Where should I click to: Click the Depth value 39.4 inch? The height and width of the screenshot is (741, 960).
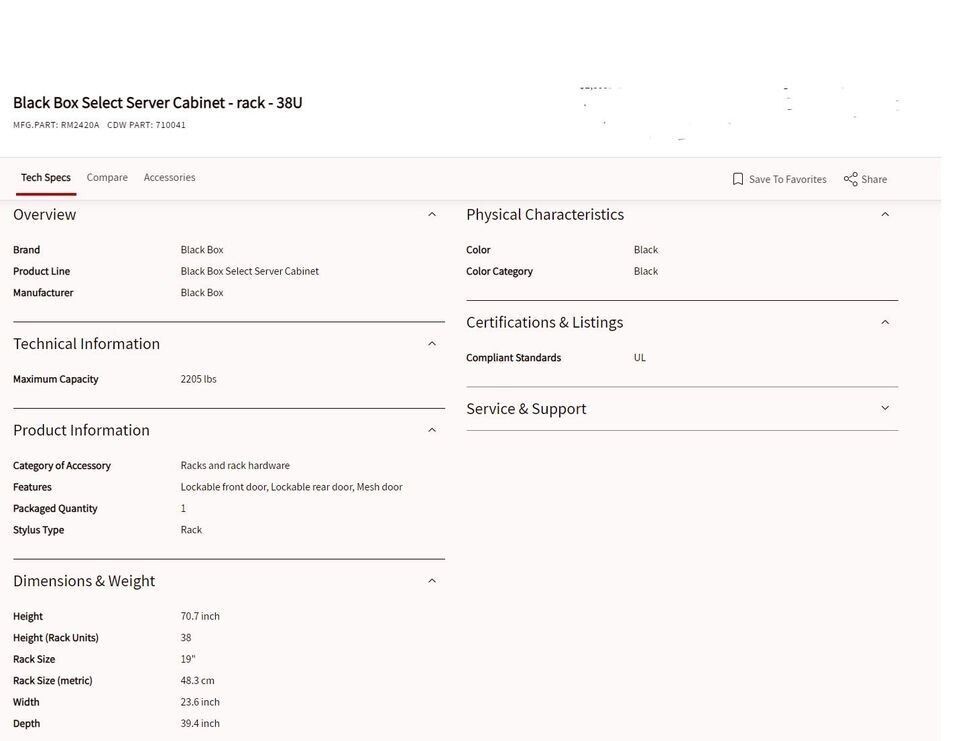click(x=200, y=723)
